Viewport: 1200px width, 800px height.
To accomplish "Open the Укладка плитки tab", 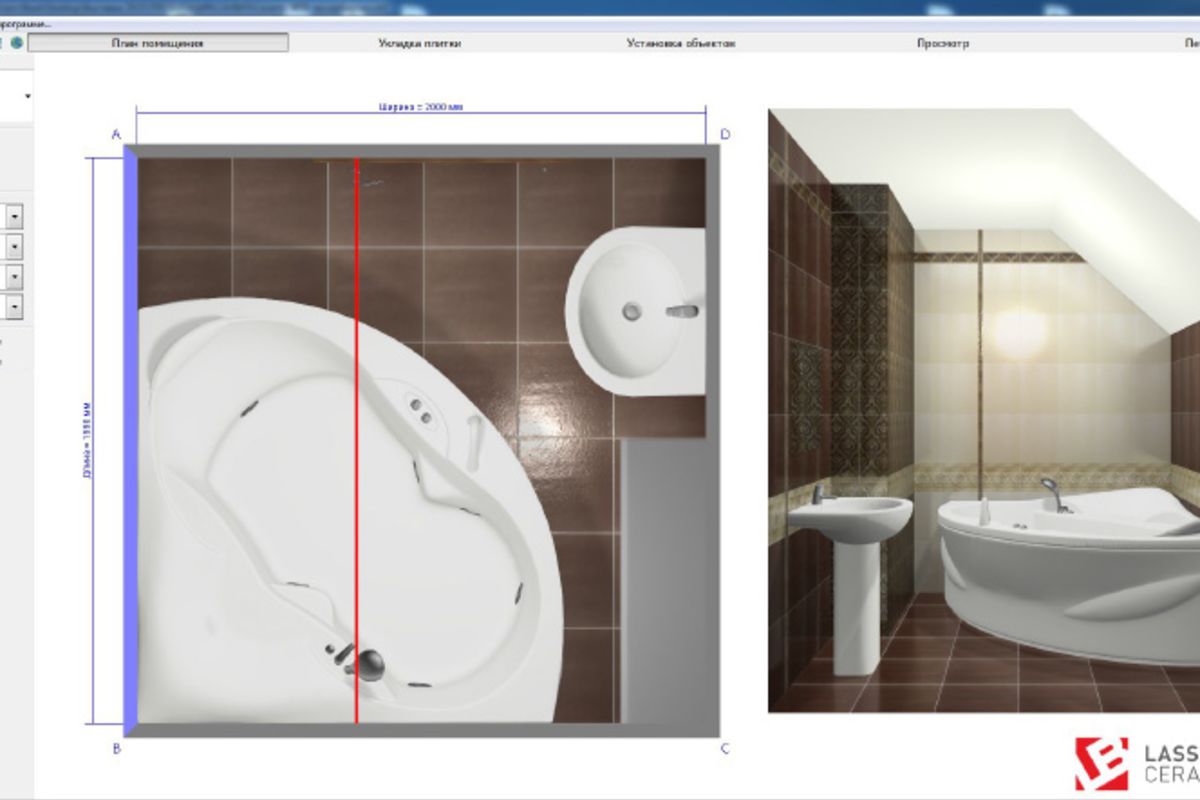I will coord(420,43).
